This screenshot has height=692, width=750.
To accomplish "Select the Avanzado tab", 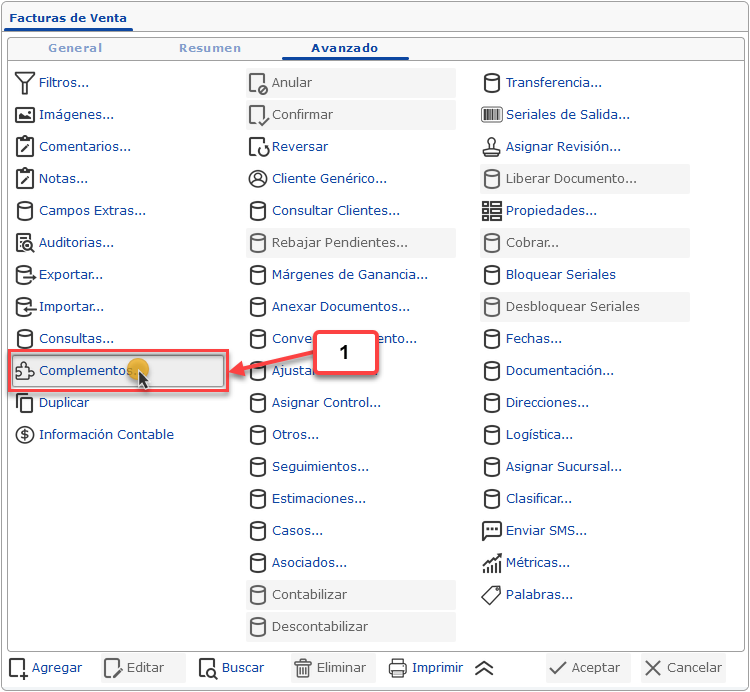I will 344,48.
